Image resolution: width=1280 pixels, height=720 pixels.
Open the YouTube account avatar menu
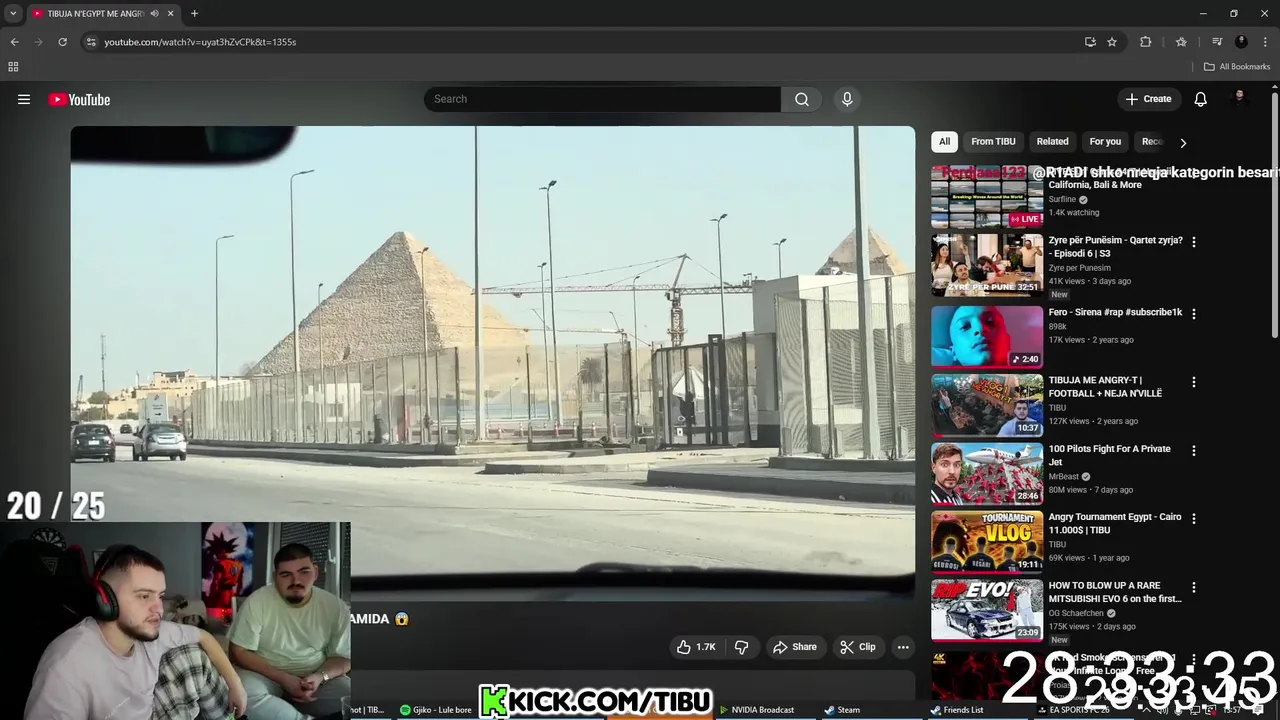pos(1240,97)
